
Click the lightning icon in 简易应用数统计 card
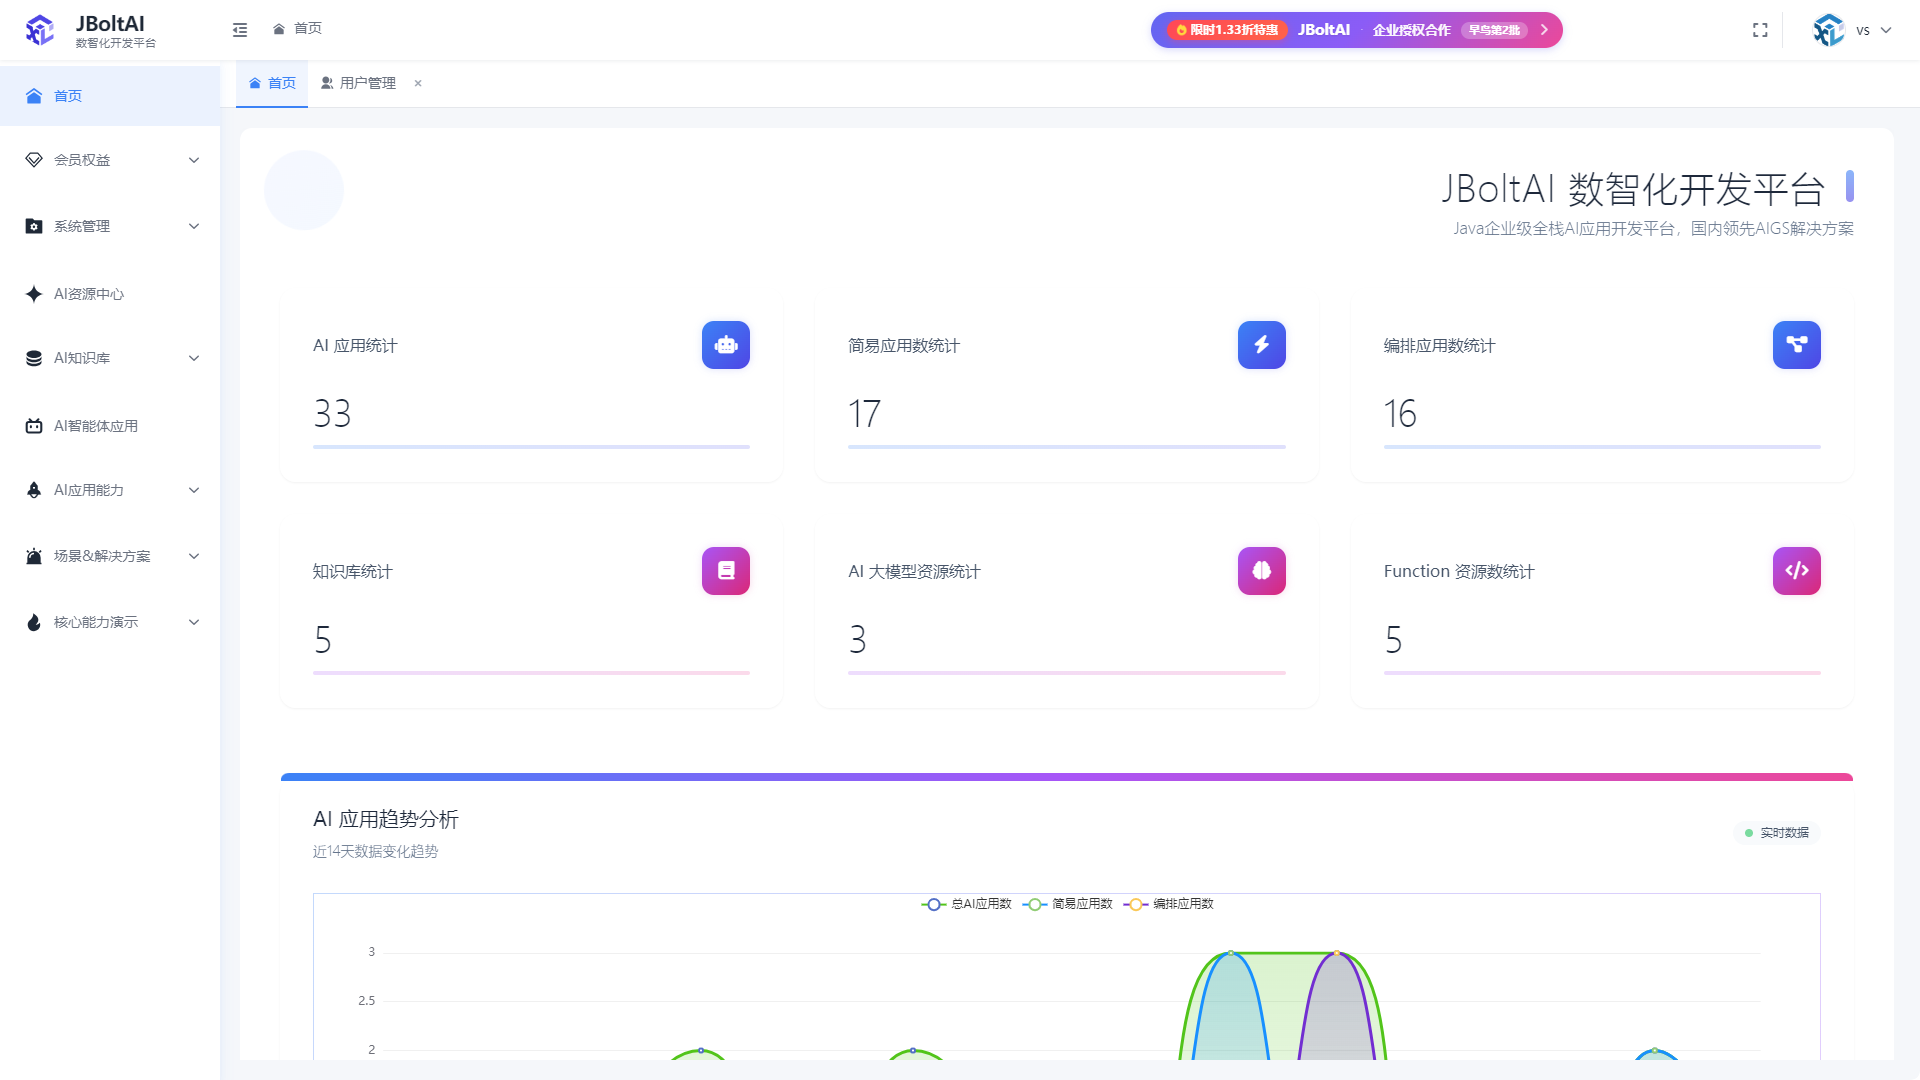pyautogui.click(x=1261, y=345)
